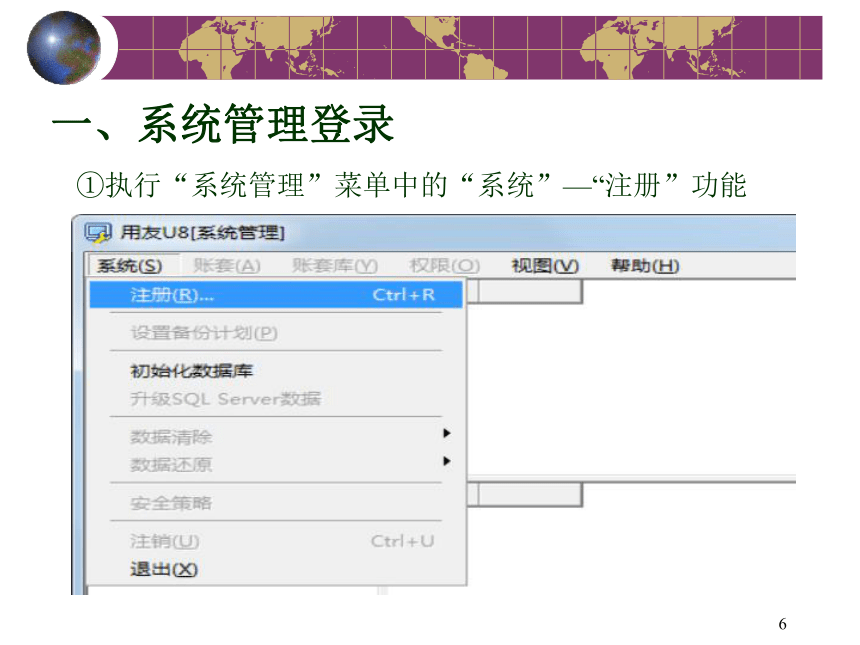
Task: Click the slide heading 系统管理登录
Action: (x=266, y=125)
